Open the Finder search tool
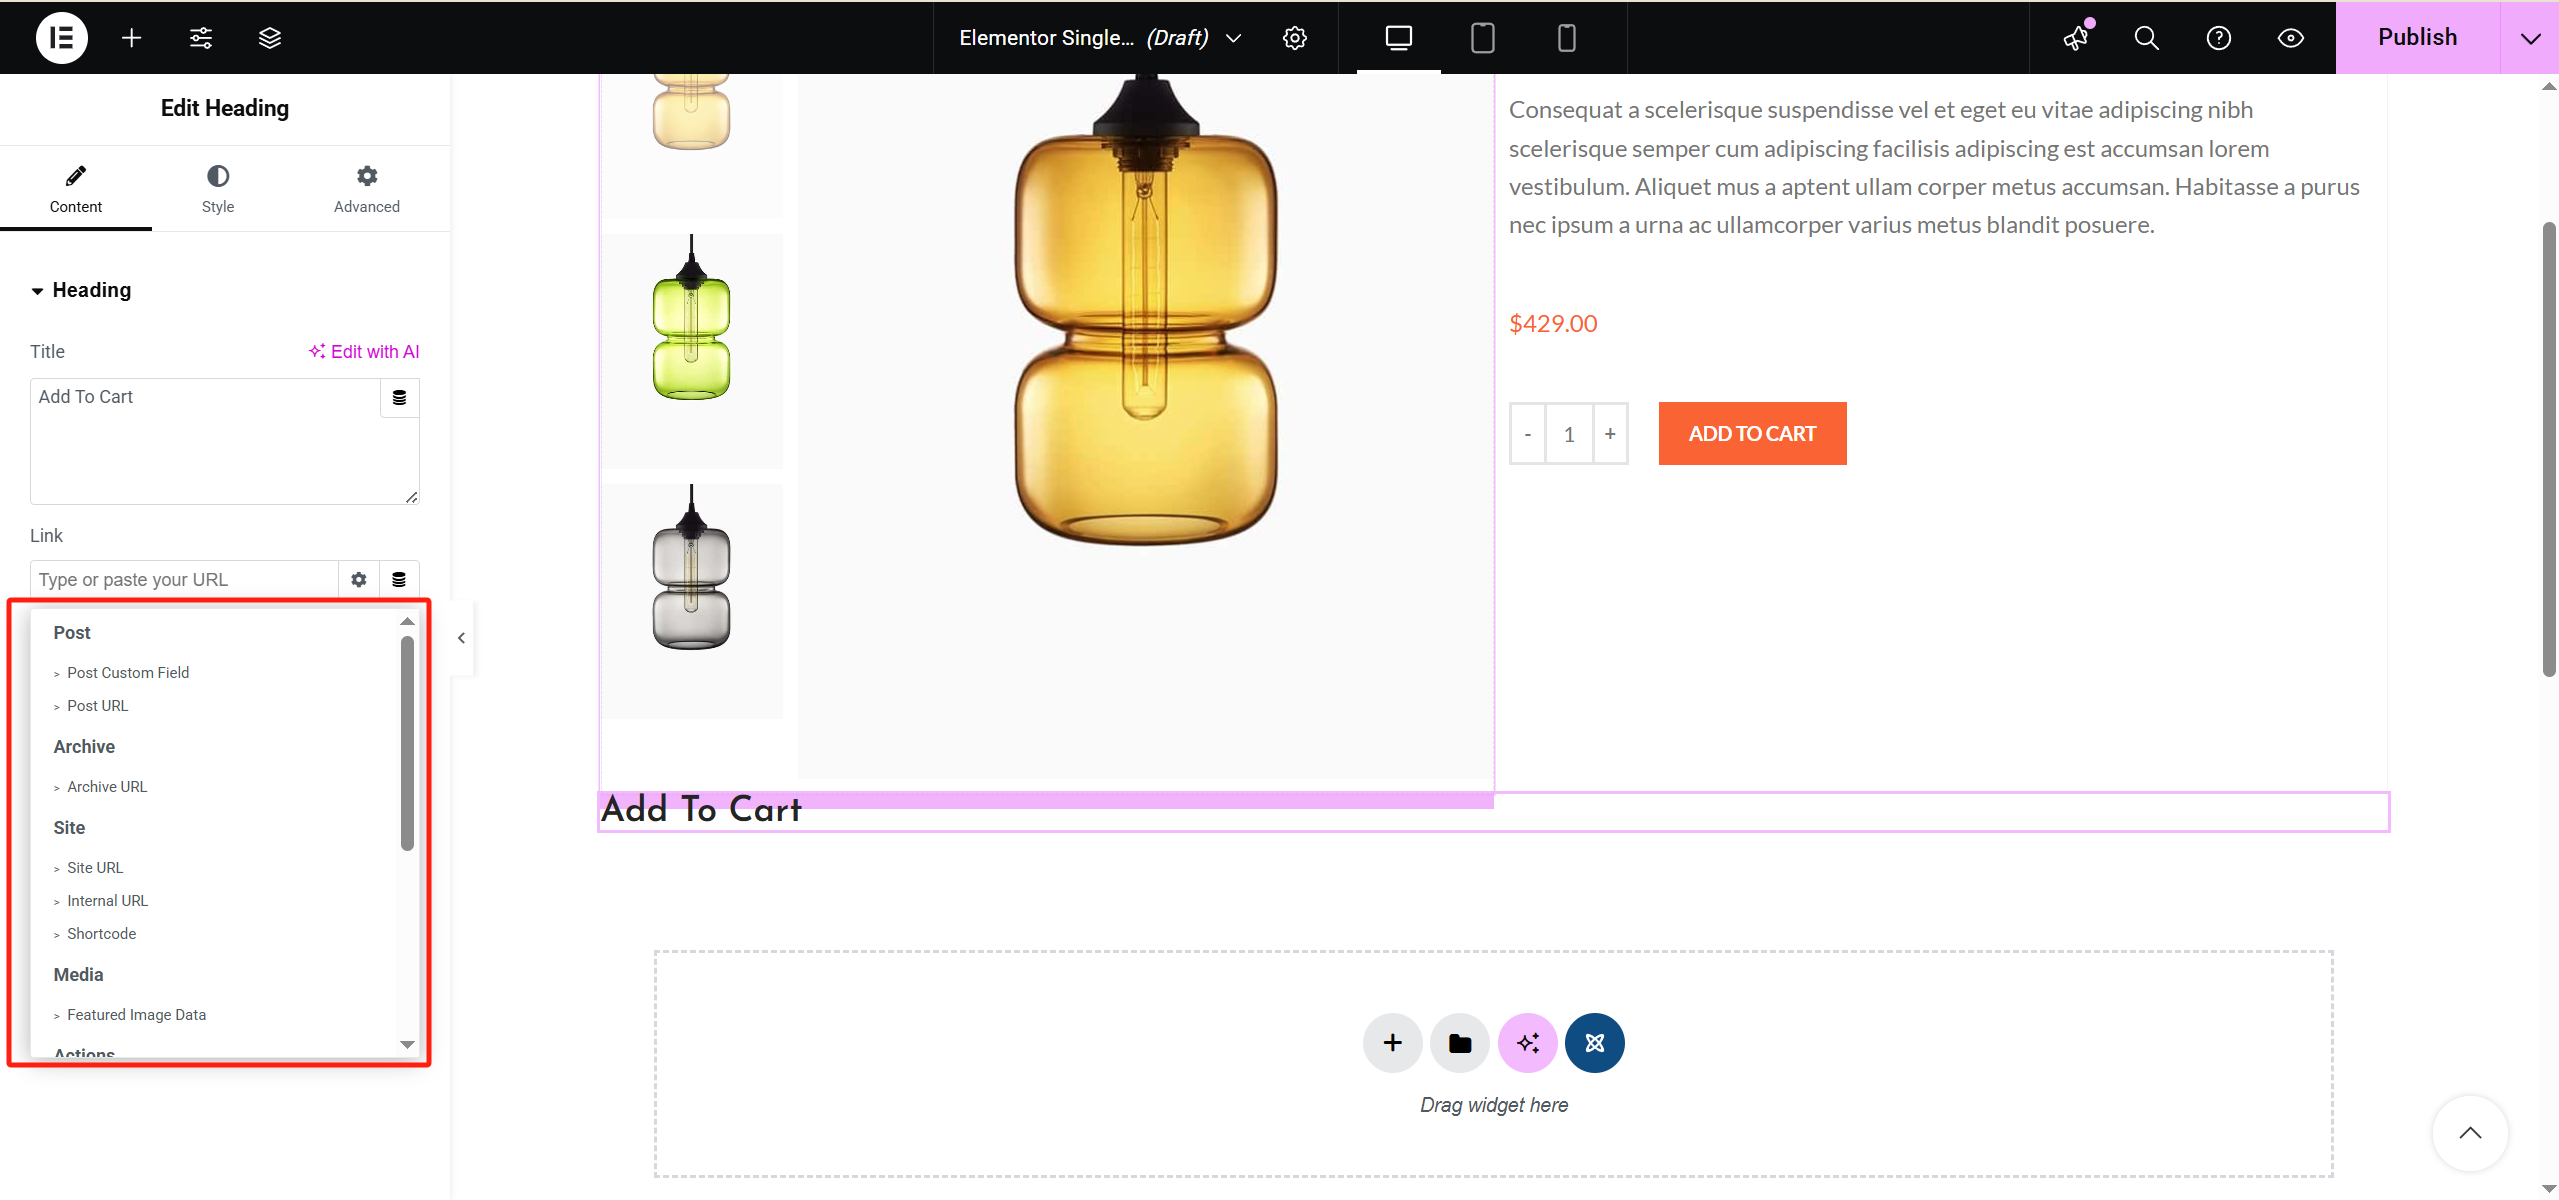This screenshot has height=1200, width=2559. (2146, 37)
